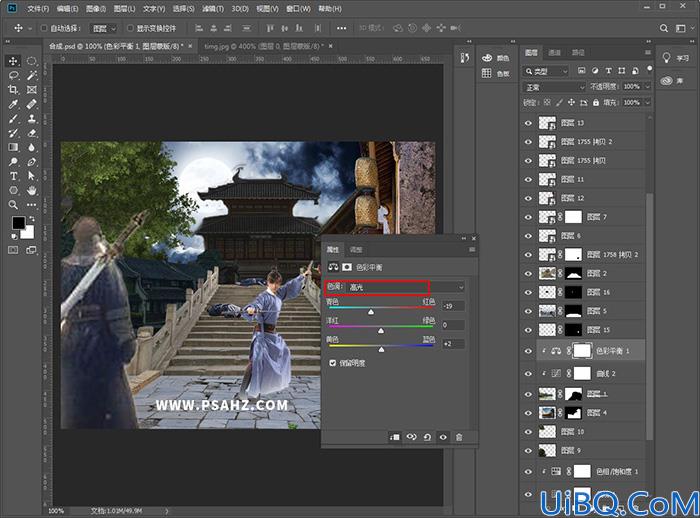Open the opacity 100% dropdown arrow
Image resolution: width=700 pixels, height=518 pixels.
point(647,87)
